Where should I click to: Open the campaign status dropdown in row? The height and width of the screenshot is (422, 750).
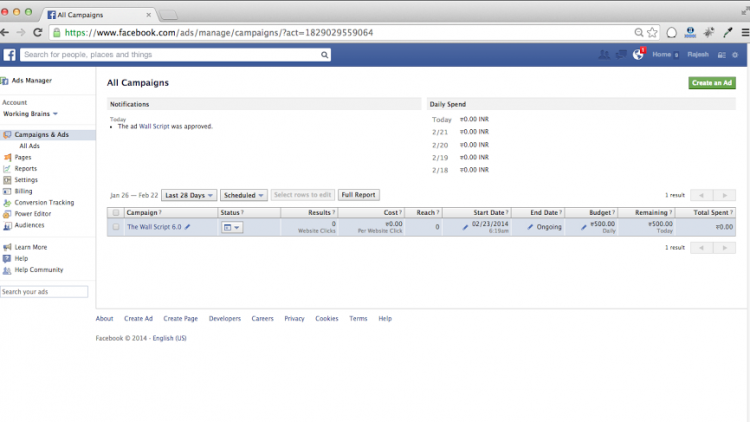click(232, 227)
